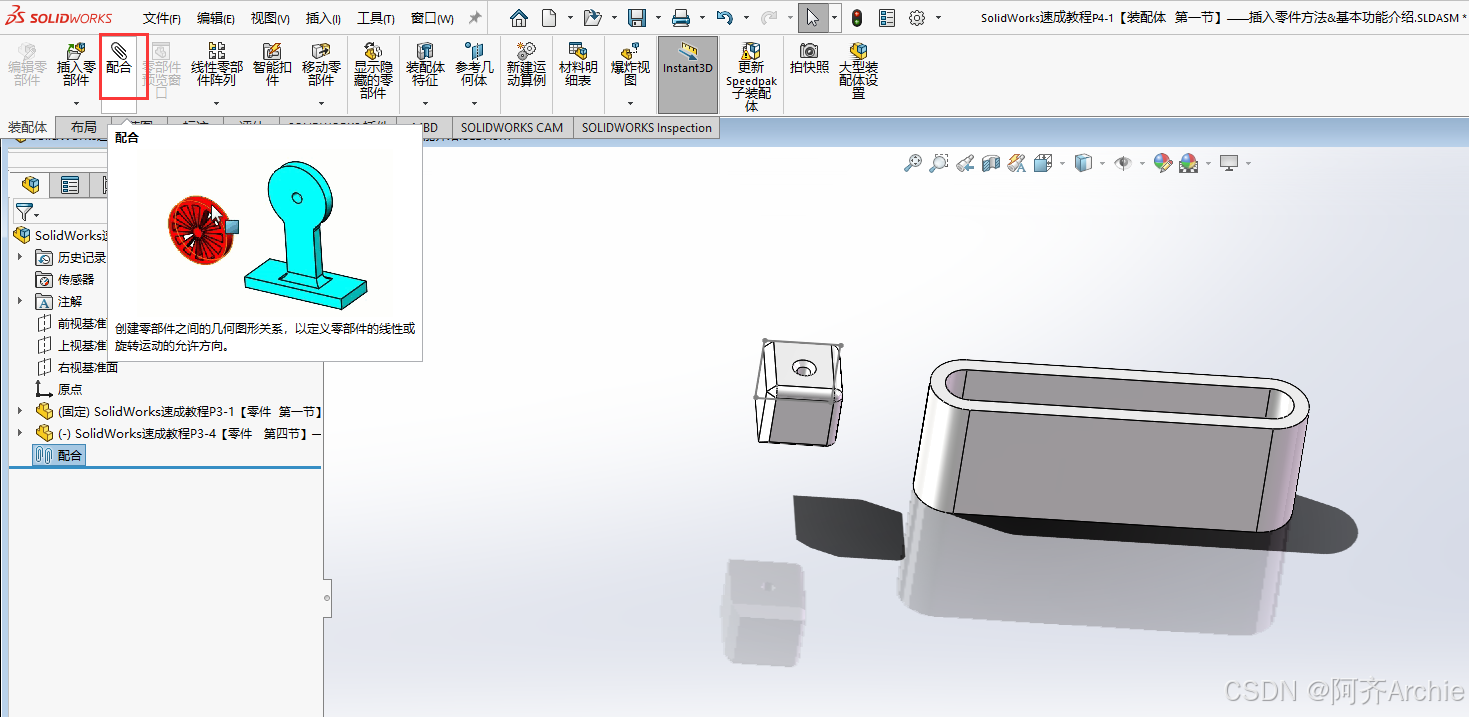This screenshot has width=1469, height=717.
Task: Click Update Speedpak subassemblies button
Action: (x=751, y=76)
